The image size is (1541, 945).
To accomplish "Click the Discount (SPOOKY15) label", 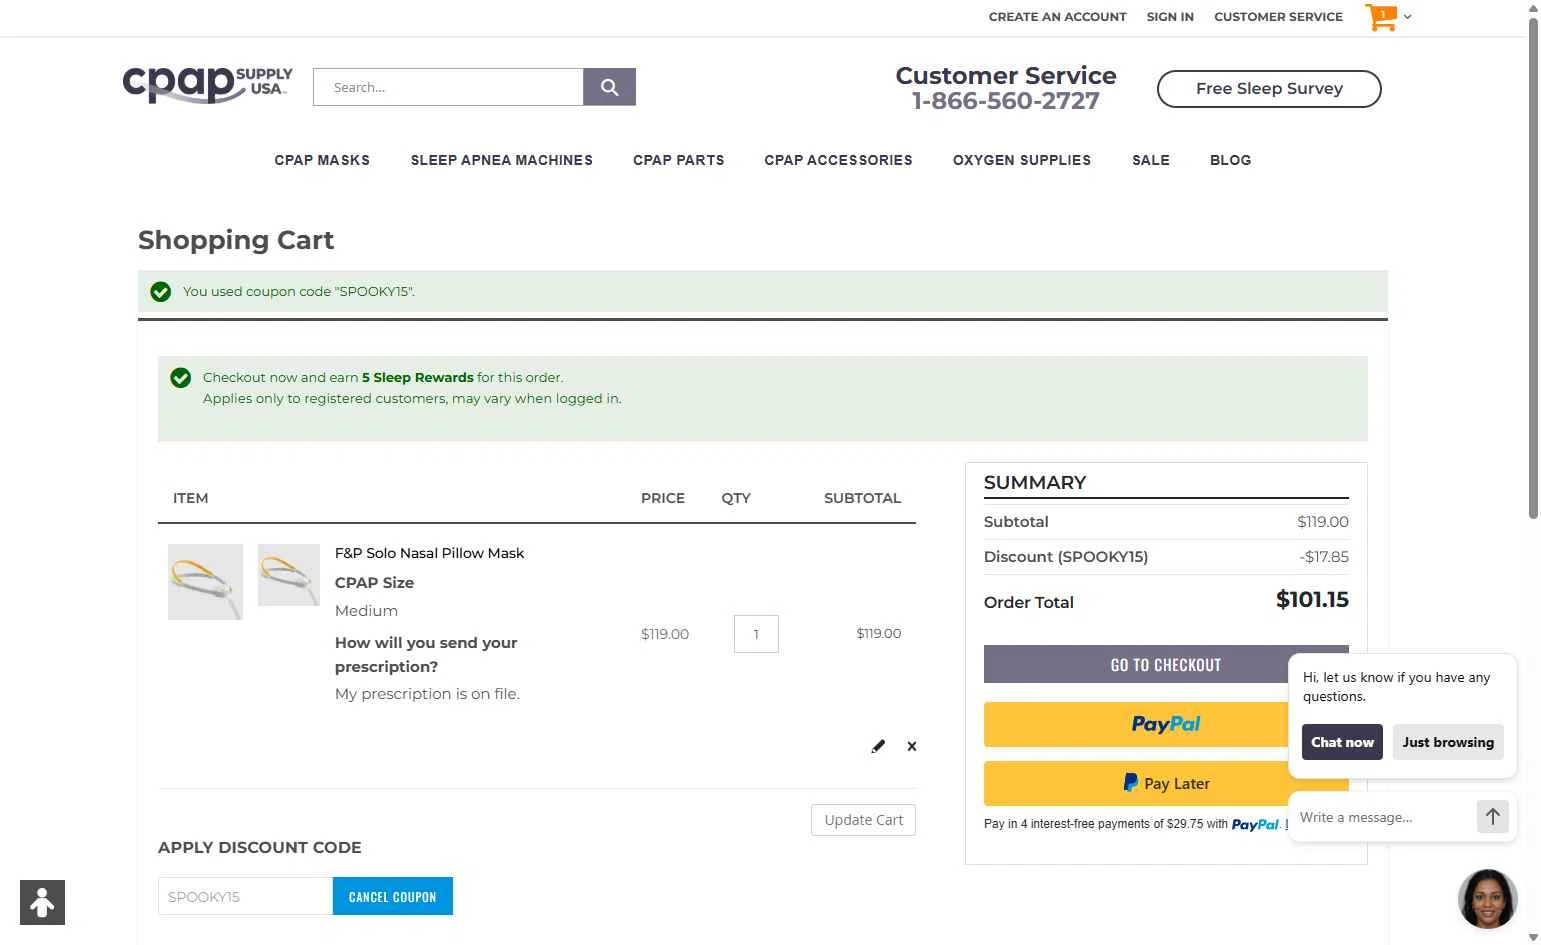I will point(1066,557).
